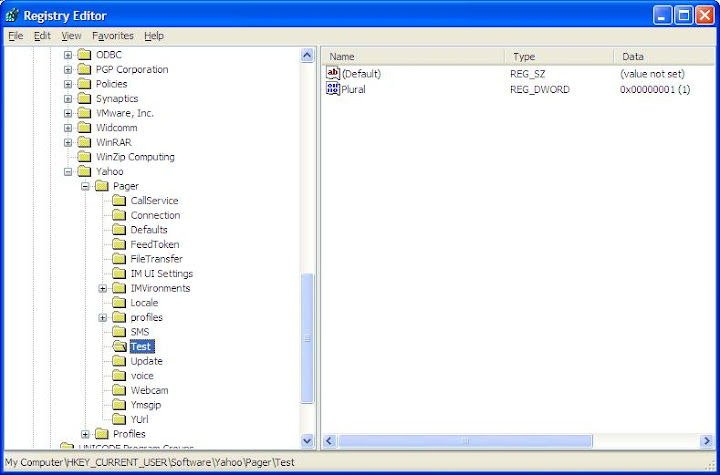
Task: Collapse the Pager key
Action: (x=85, y=187)
